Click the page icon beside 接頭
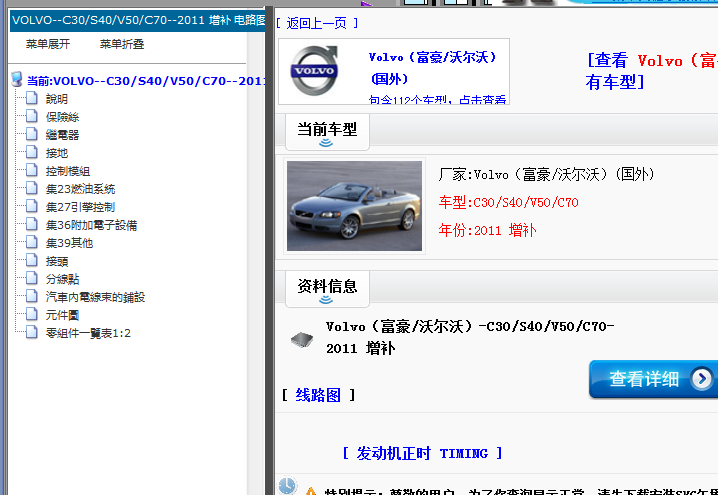 pos(32,261)
